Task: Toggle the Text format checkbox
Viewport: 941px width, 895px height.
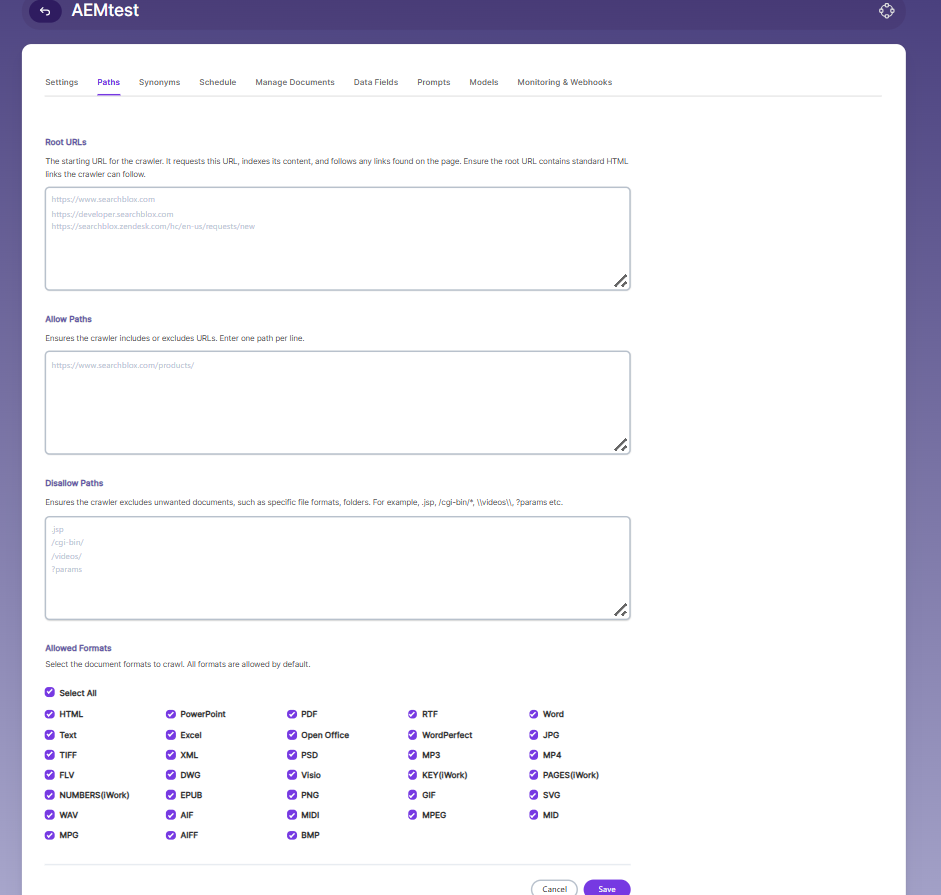Action: click(x=50, y=735)
